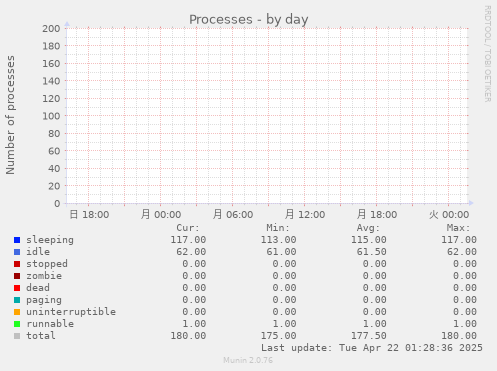497x371 pixels.
Task: Click the paging legend color swatch
Action: 17,300
